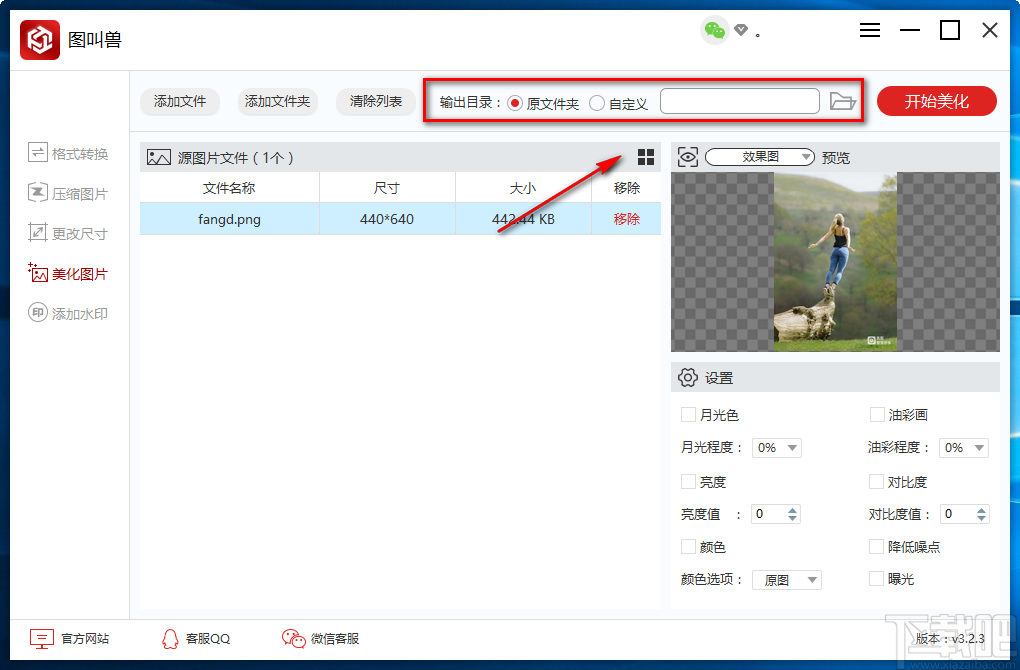
Task: Click 添加文件夹 button
Action: click(277, 101)
